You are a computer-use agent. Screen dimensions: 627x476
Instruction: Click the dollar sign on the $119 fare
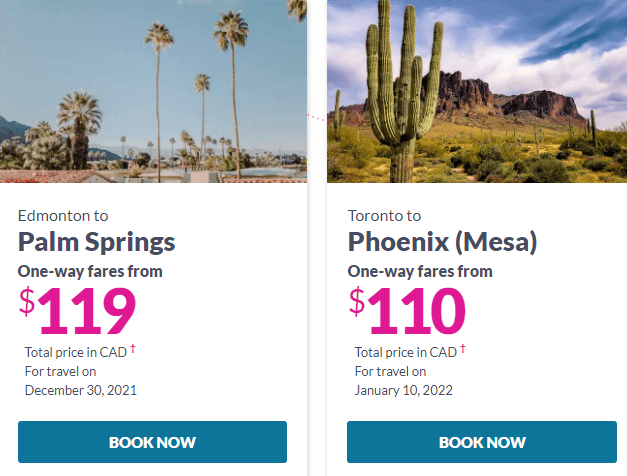point(27,302)
